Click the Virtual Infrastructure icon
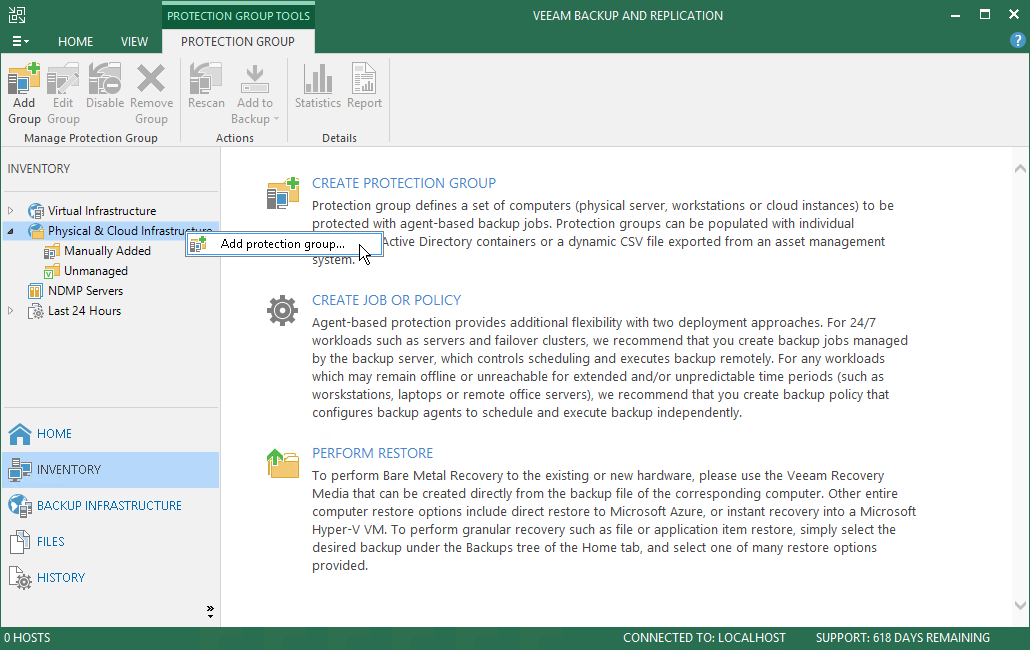Image resolution: width=1030 pixels, height=650 pixels. 35,211
